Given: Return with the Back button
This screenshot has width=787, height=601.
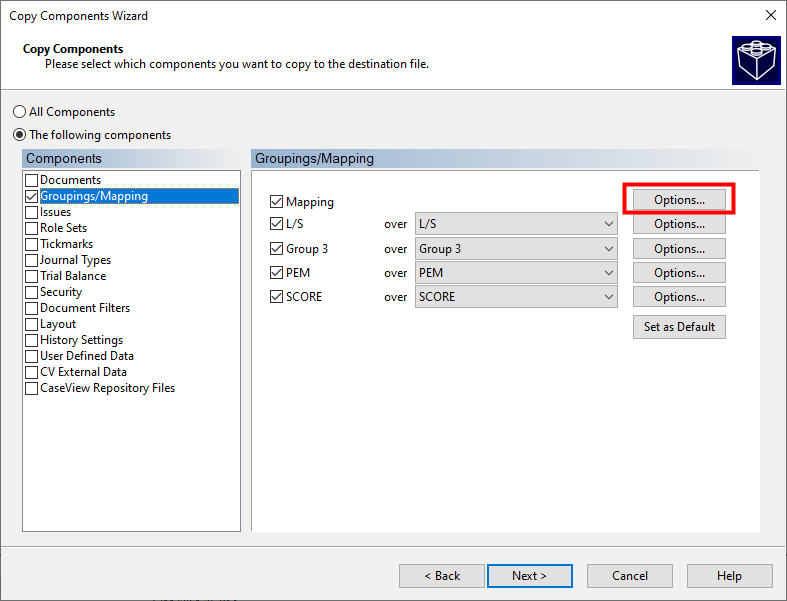Looking at the screenshot, I should 441,576.
